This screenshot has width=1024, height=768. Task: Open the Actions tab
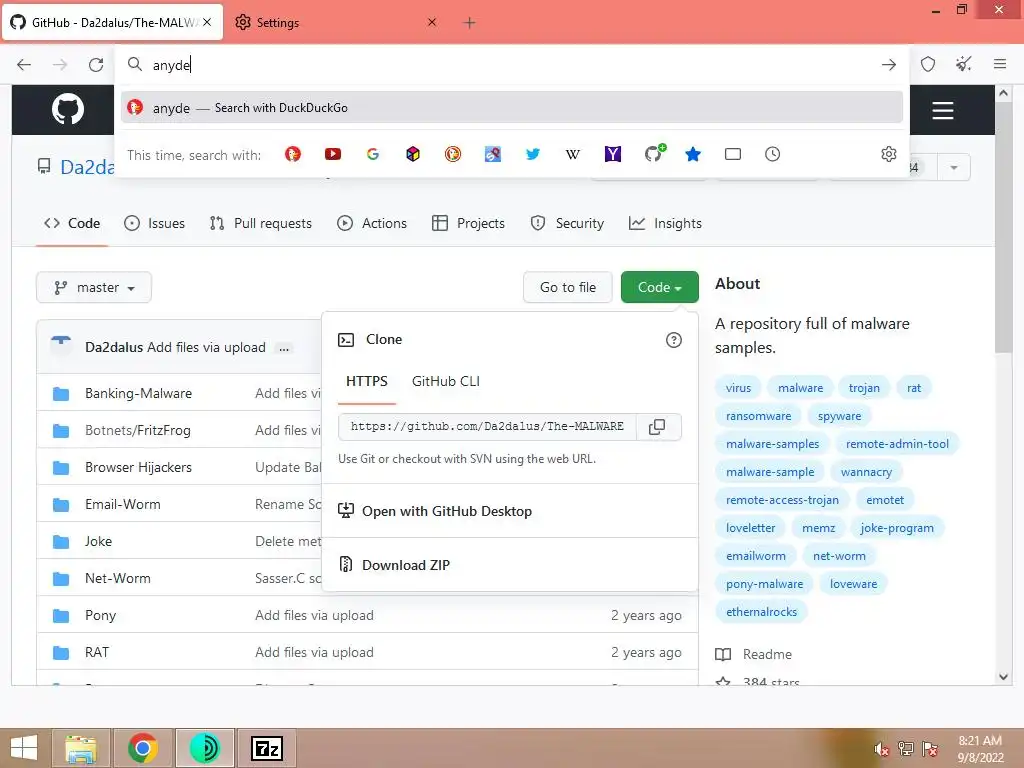click(x=372, y=223)
